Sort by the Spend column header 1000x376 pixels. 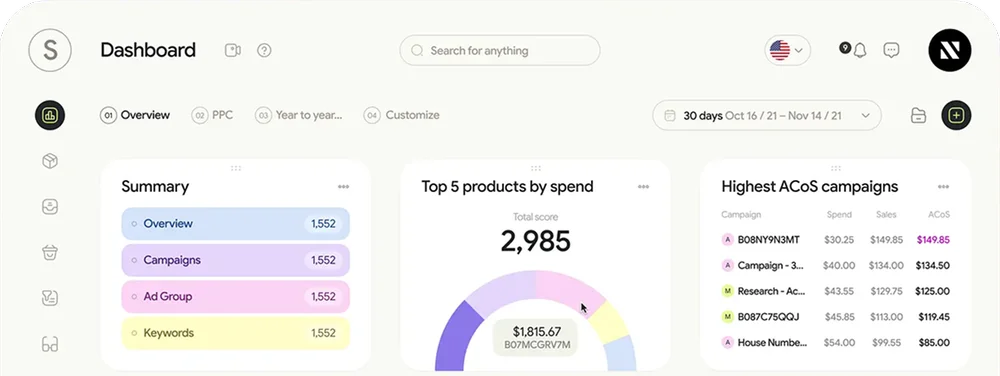coord(839,215)
